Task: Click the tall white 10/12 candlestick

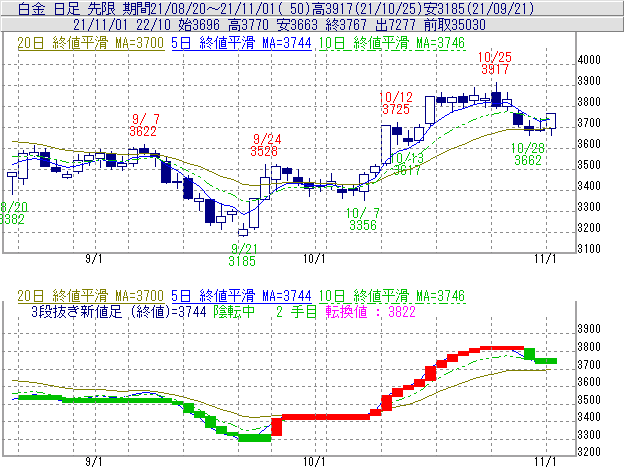Action: coord(386,144)
